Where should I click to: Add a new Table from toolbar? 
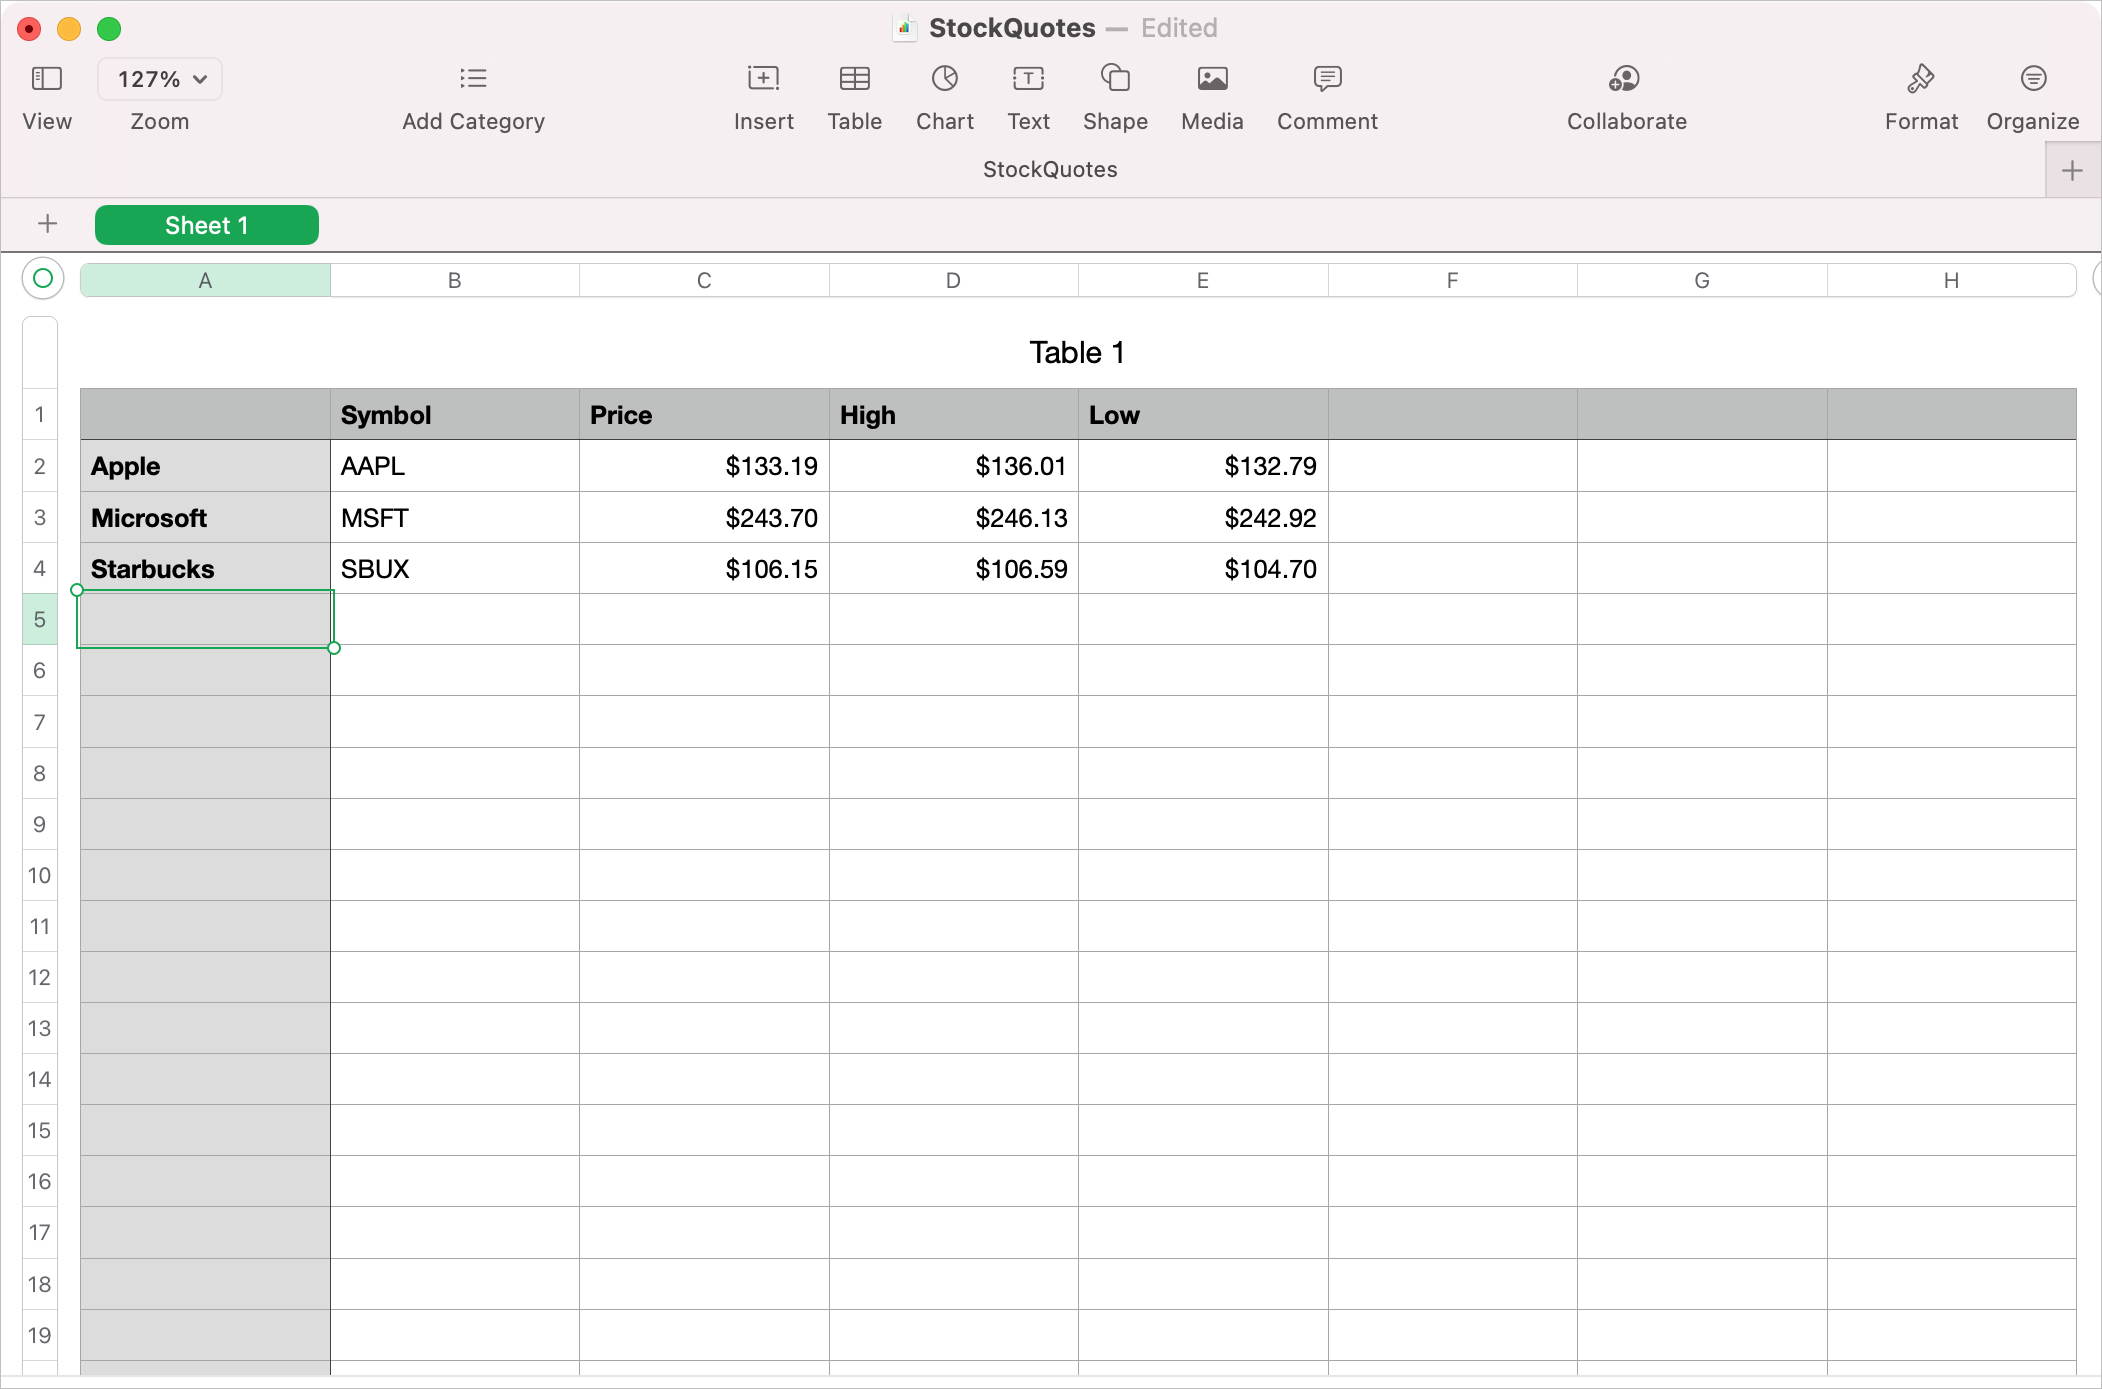coord(855,79)
